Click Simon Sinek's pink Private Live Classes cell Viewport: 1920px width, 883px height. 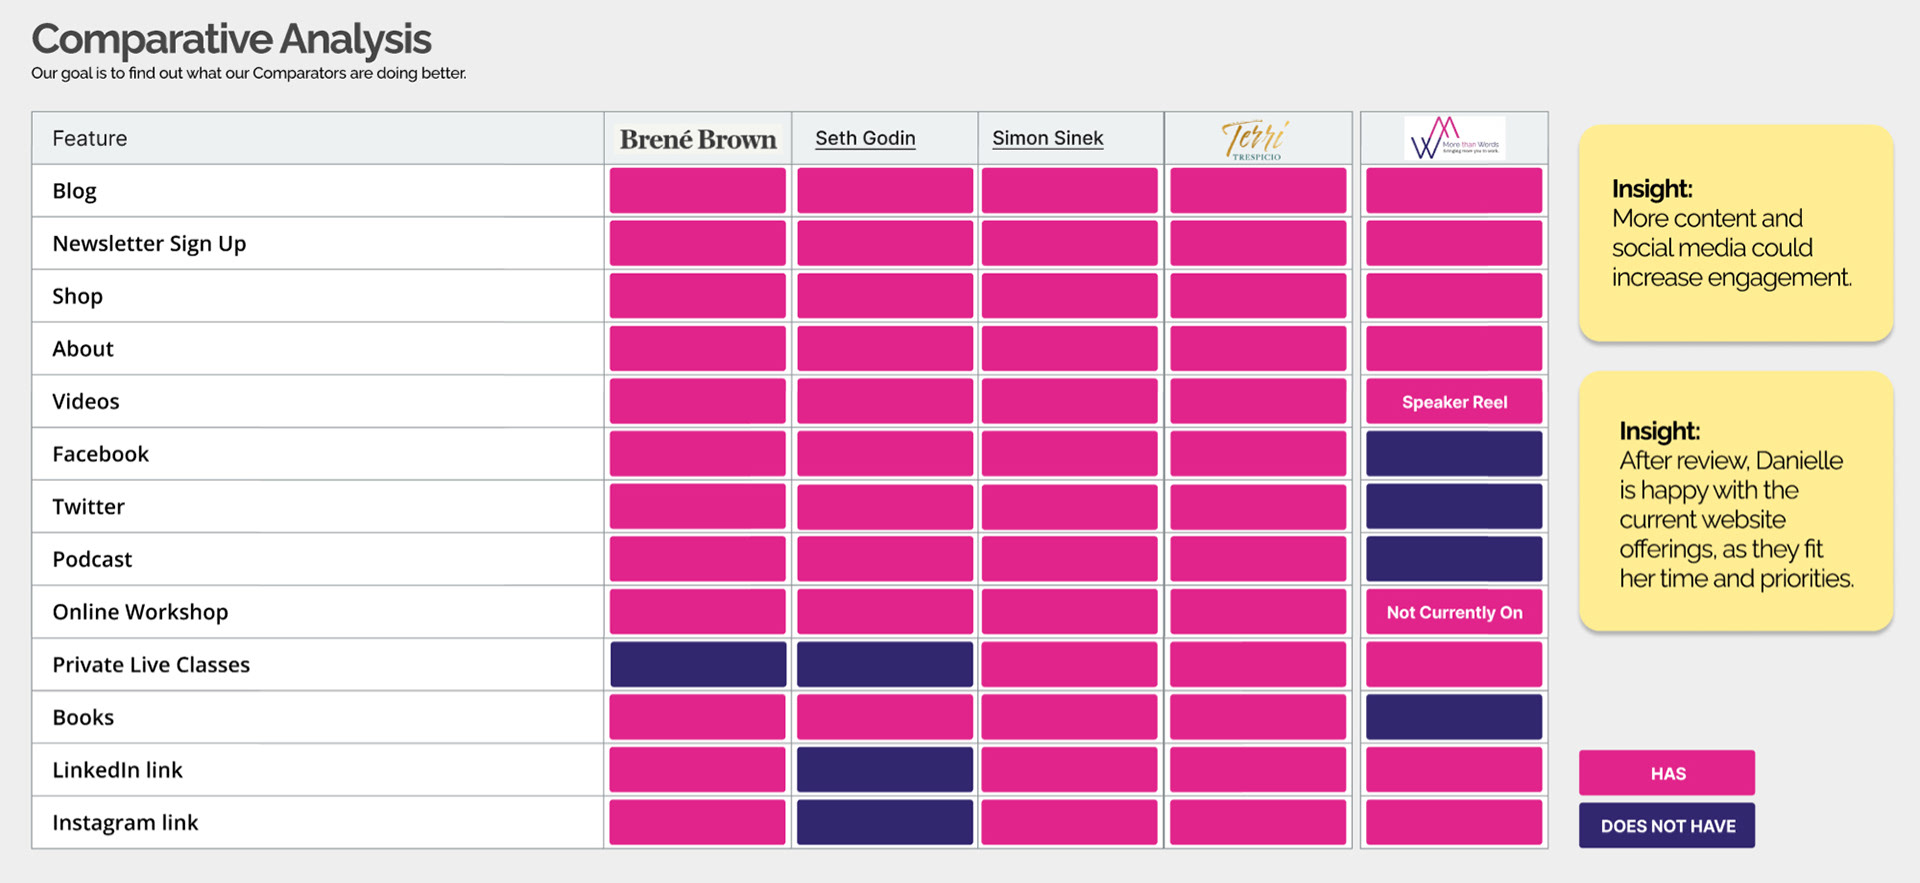[x=1069, y=664]
